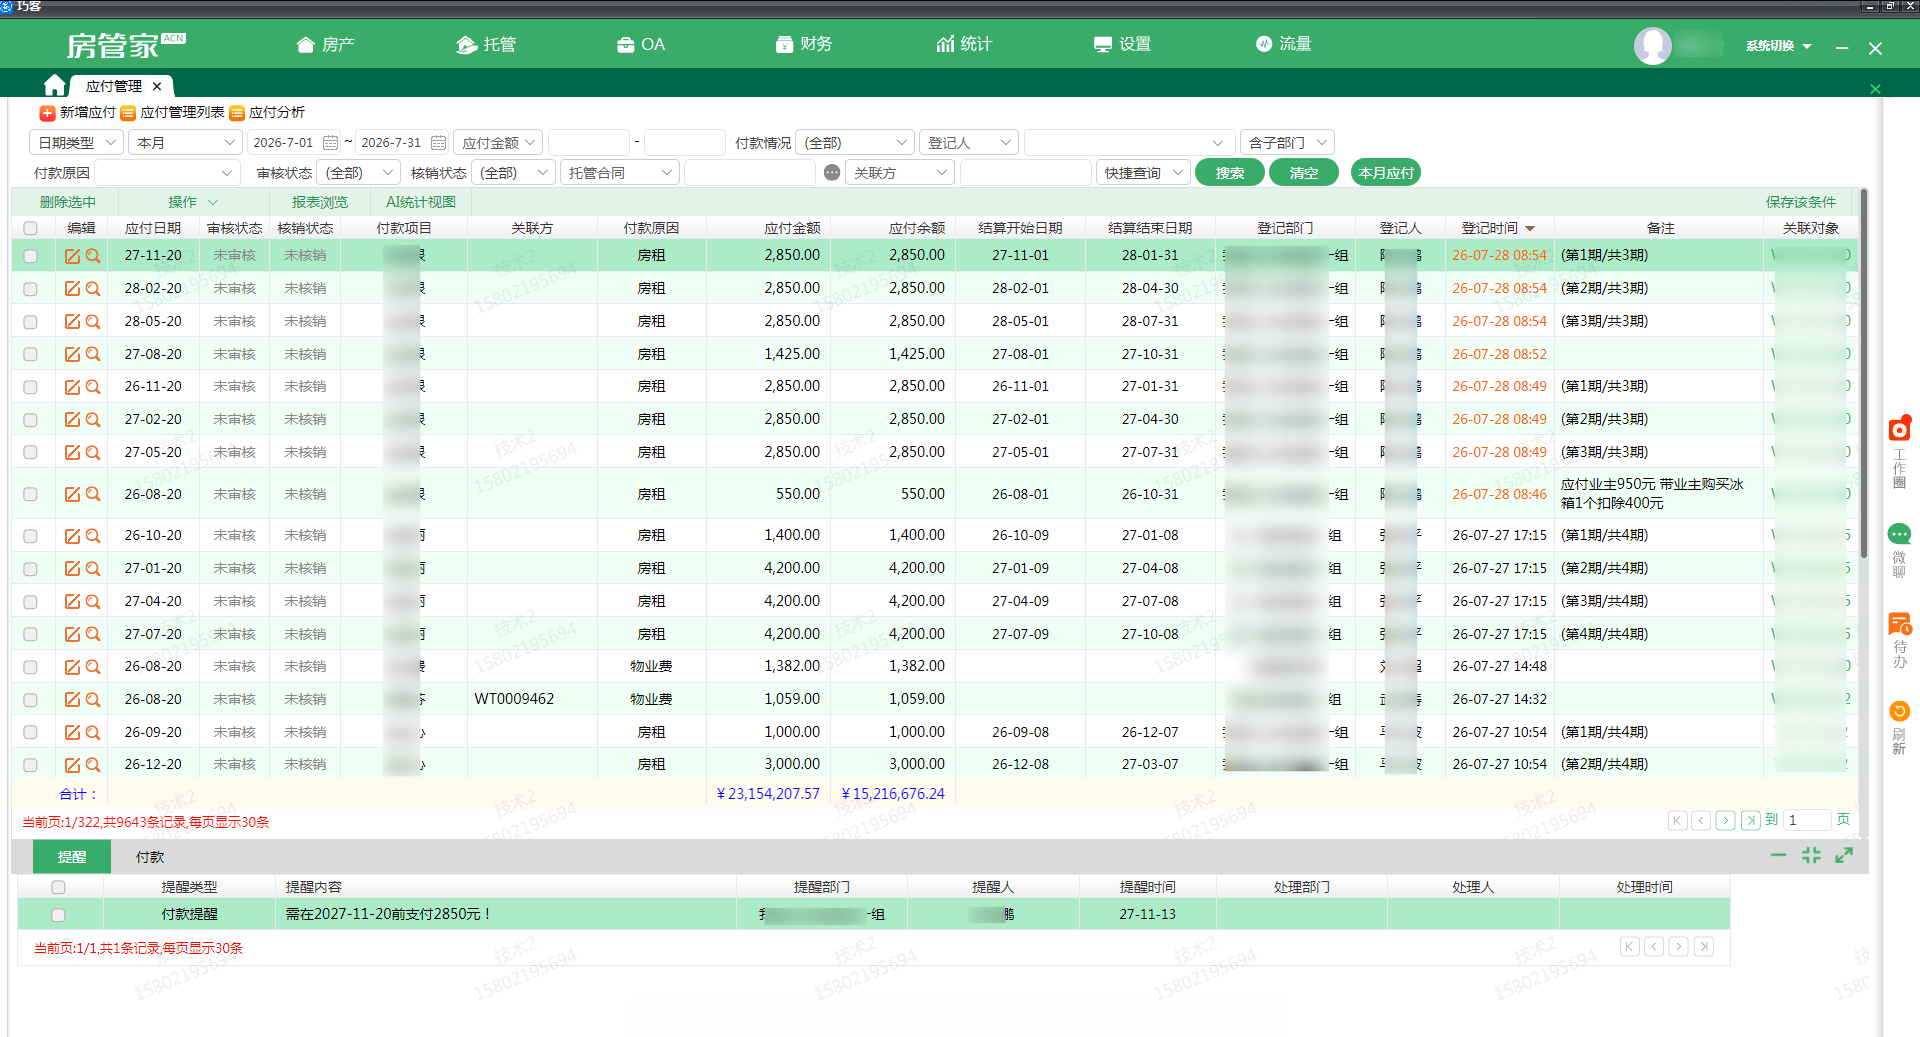Open the 托管合同 dropdown
The height and width of the screenshot is (1037, 1920).
(619, 173)
